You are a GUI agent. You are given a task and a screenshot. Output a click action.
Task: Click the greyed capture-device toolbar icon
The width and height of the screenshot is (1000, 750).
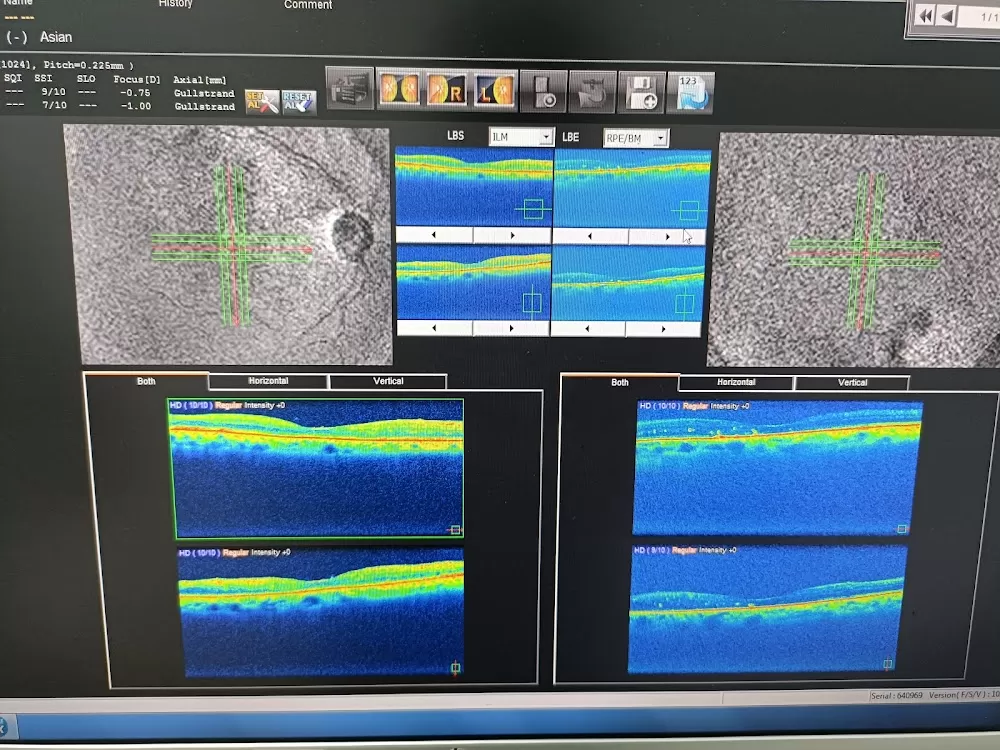click(x=543, y=92)
